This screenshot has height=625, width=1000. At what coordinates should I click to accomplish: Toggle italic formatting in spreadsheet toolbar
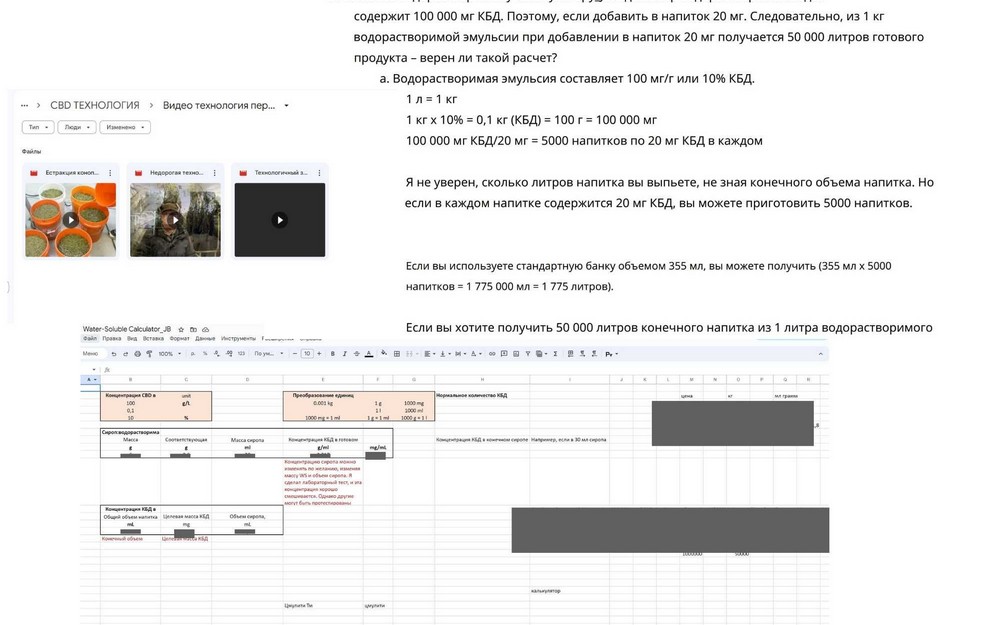[344, 354]
